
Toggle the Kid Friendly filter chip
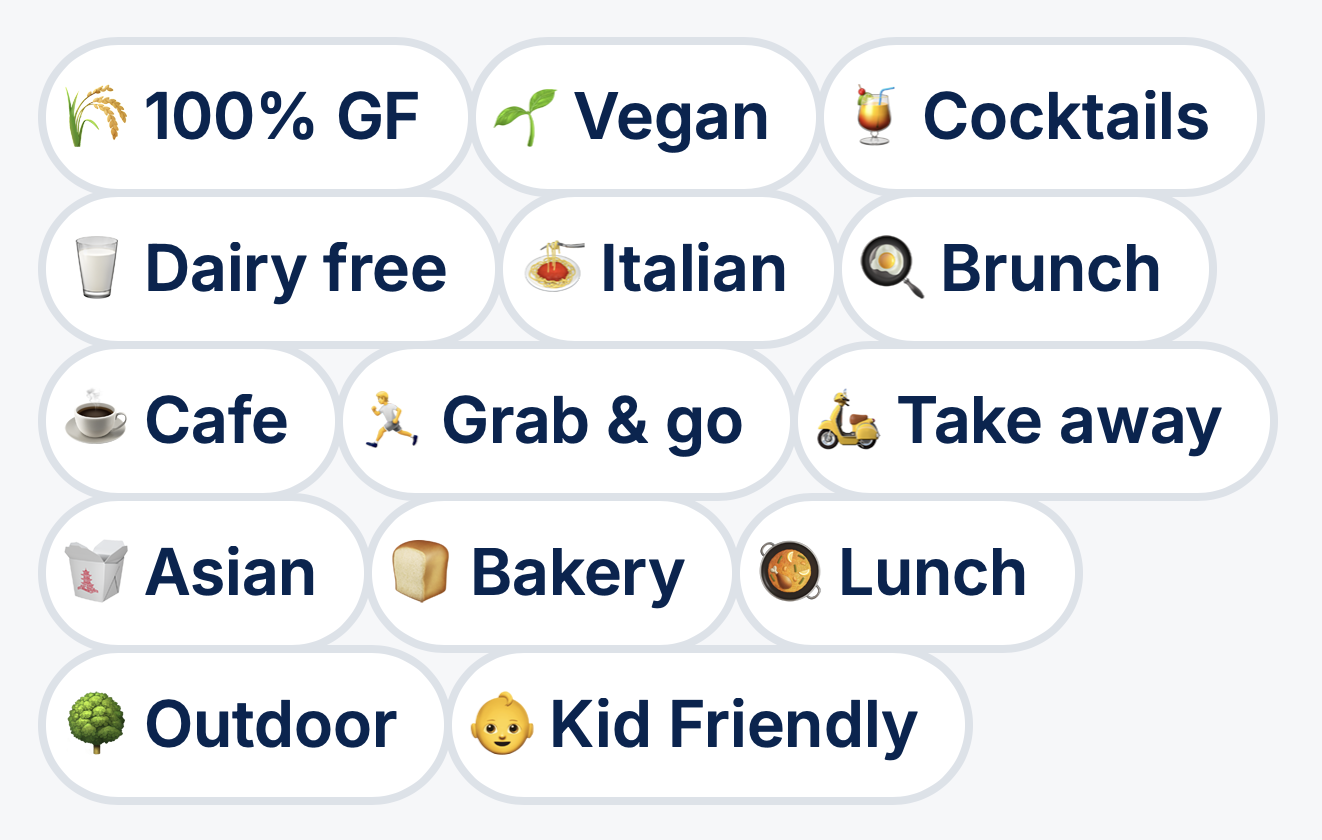709,724
